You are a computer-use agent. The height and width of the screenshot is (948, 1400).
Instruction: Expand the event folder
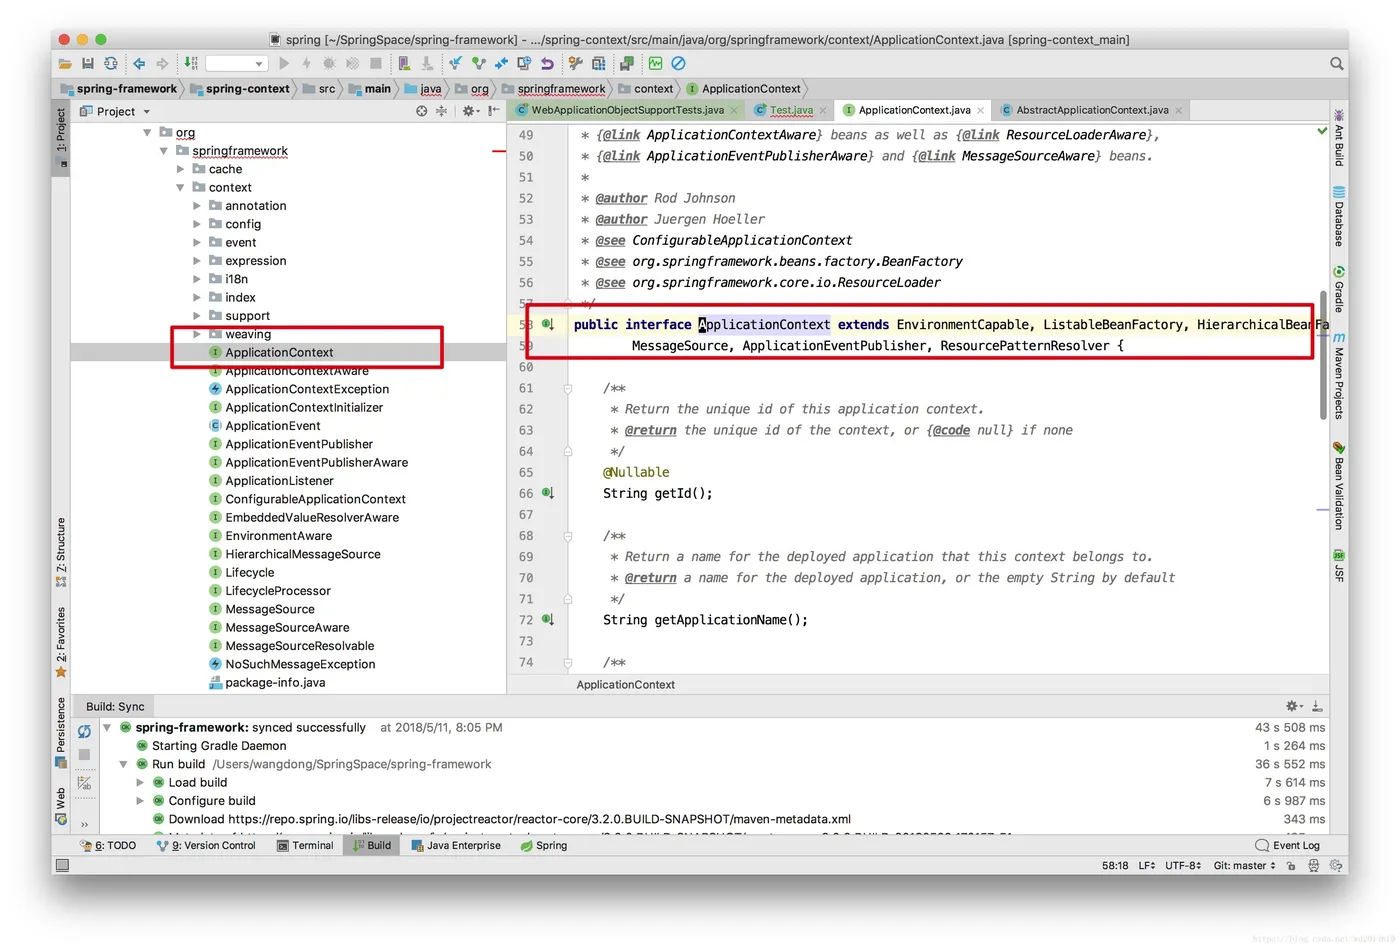click(x=197, y=243)
